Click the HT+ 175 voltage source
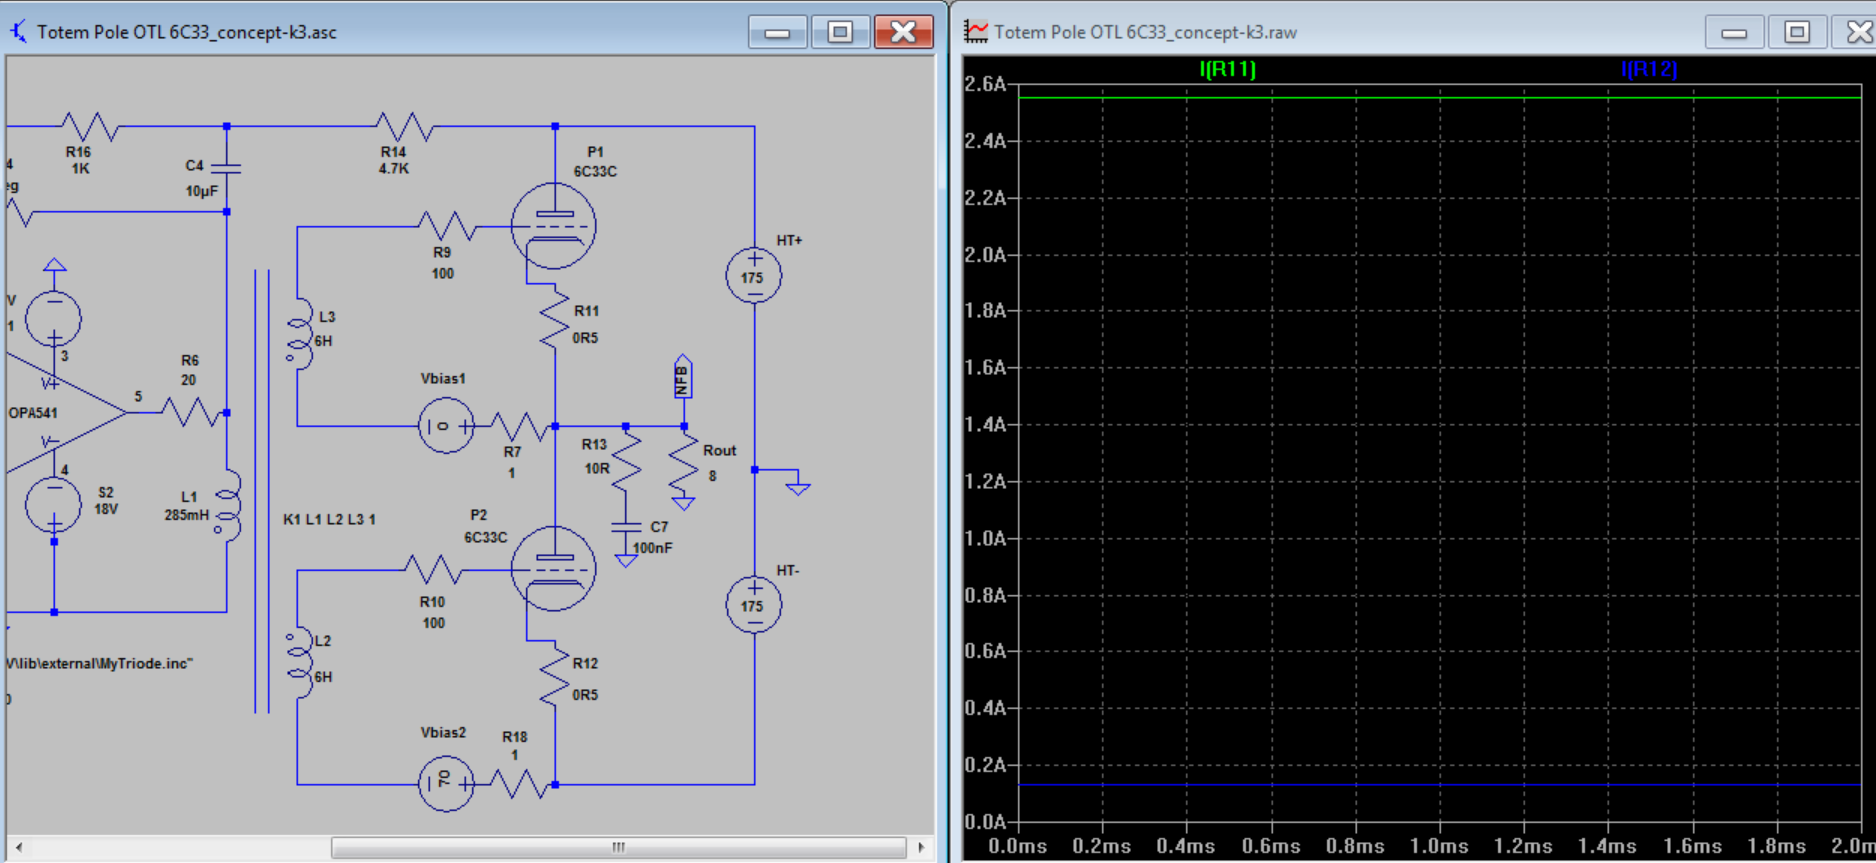 coord(753,276)
